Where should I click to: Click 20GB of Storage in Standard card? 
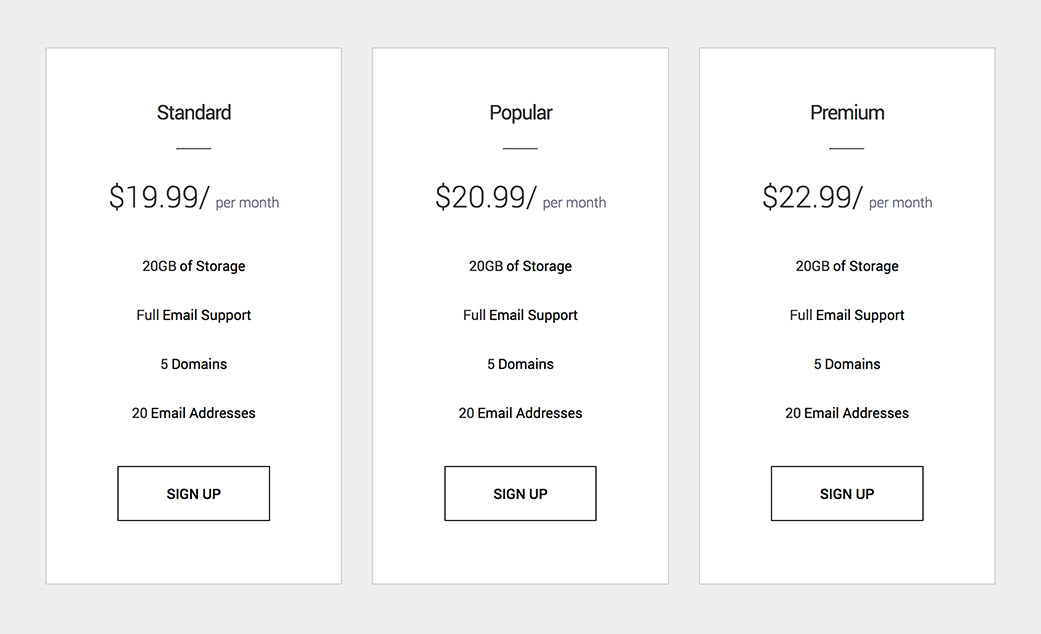click(x=194, y=266)
